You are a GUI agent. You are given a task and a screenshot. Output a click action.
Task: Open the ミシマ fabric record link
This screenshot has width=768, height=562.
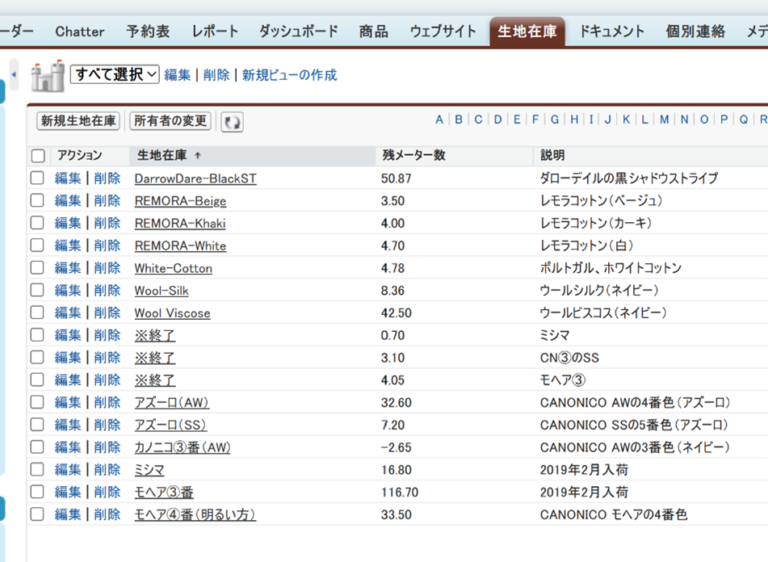click(149, 470)
